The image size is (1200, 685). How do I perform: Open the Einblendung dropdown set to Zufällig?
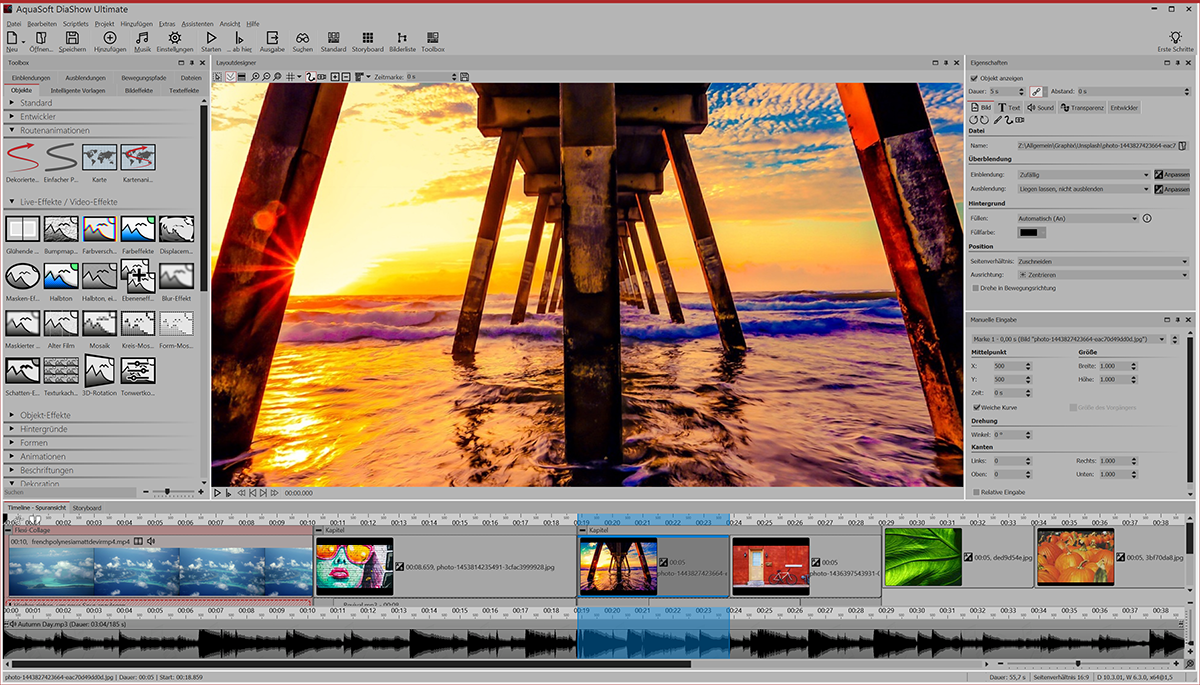tap(1083, 174)
